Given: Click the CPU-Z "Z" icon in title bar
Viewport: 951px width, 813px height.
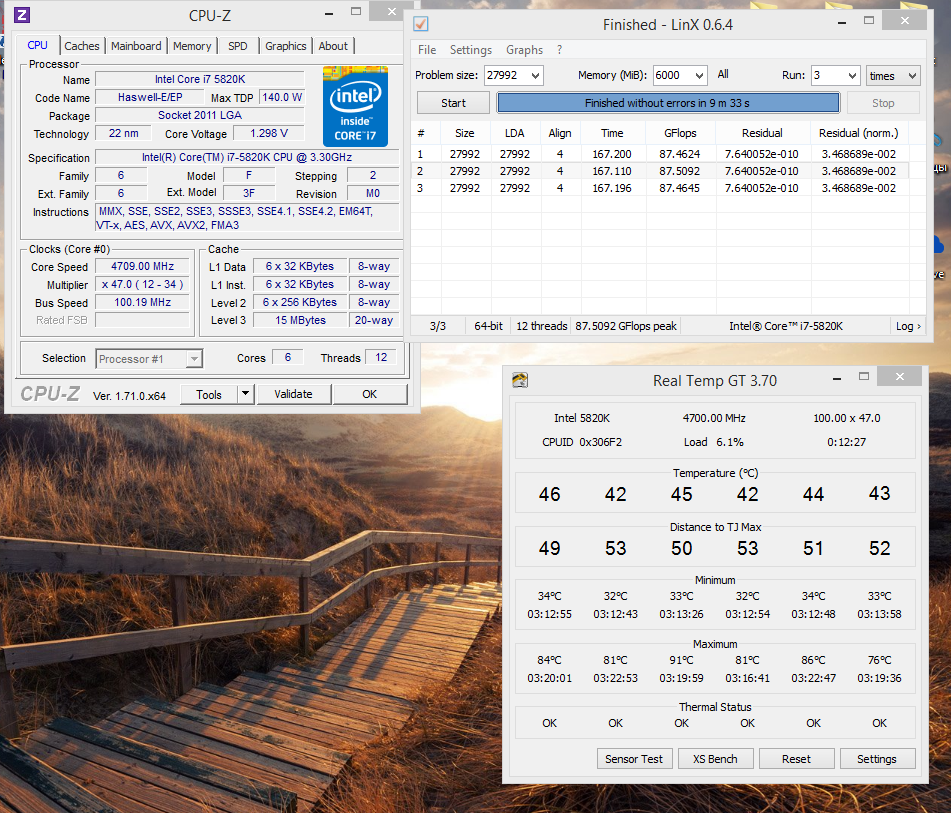Looking at the screenshot, I should [20, 14].
